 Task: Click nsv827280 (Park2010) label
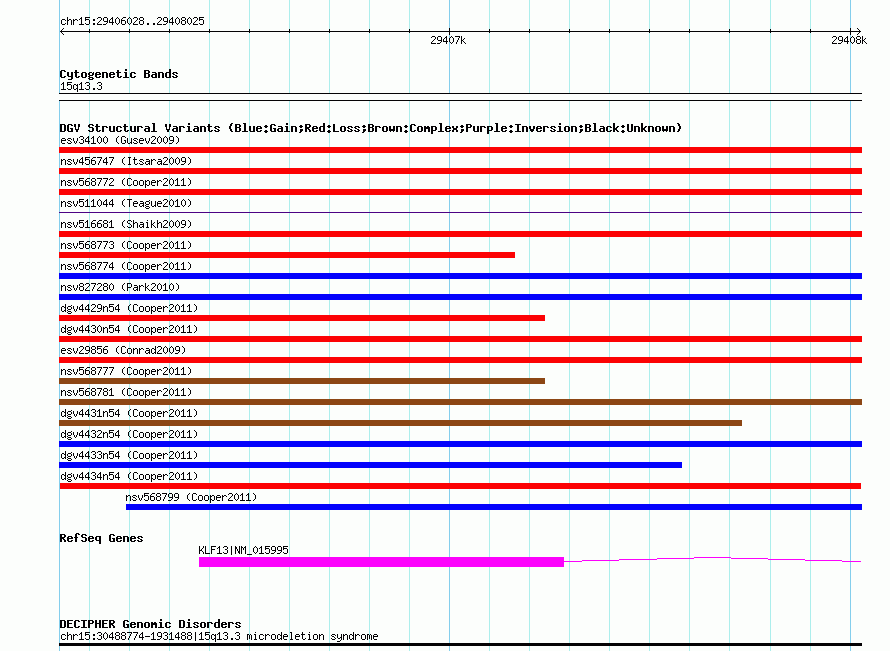pos(120,287)
